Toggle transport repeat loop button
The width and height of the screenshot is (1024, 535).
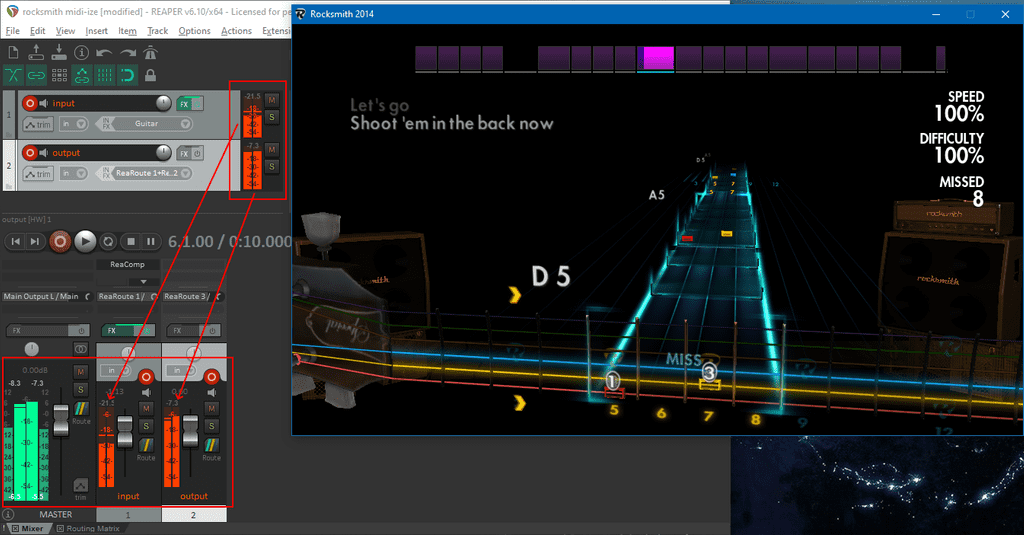pos(108,242)
